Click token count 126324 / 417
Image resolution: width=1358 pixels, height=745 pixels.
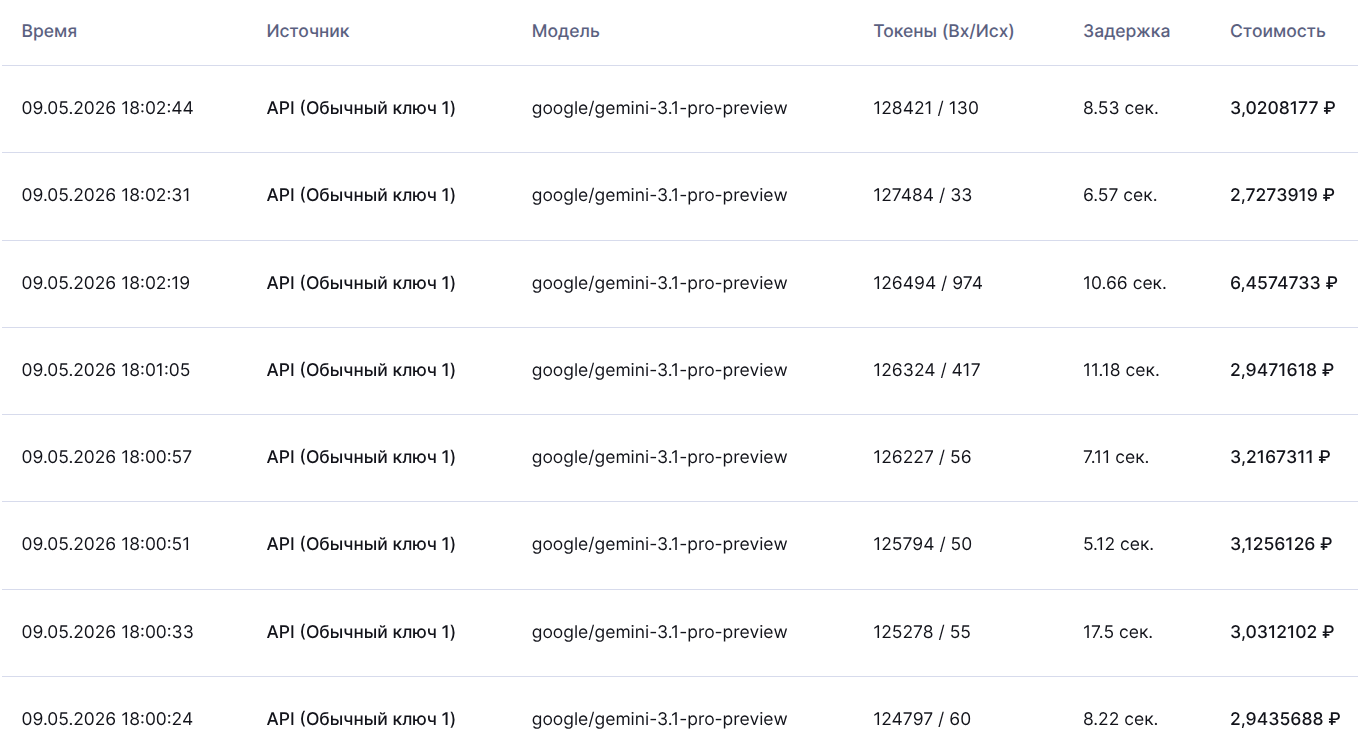[x=927, y=370]
